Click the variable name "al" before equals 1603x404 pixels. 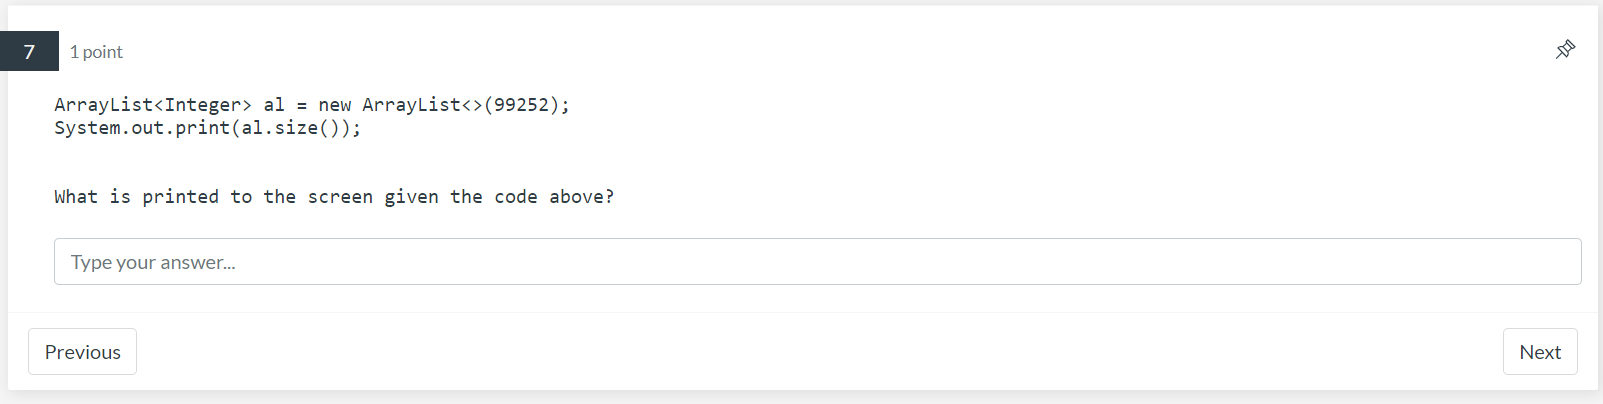tap(274, 105)
